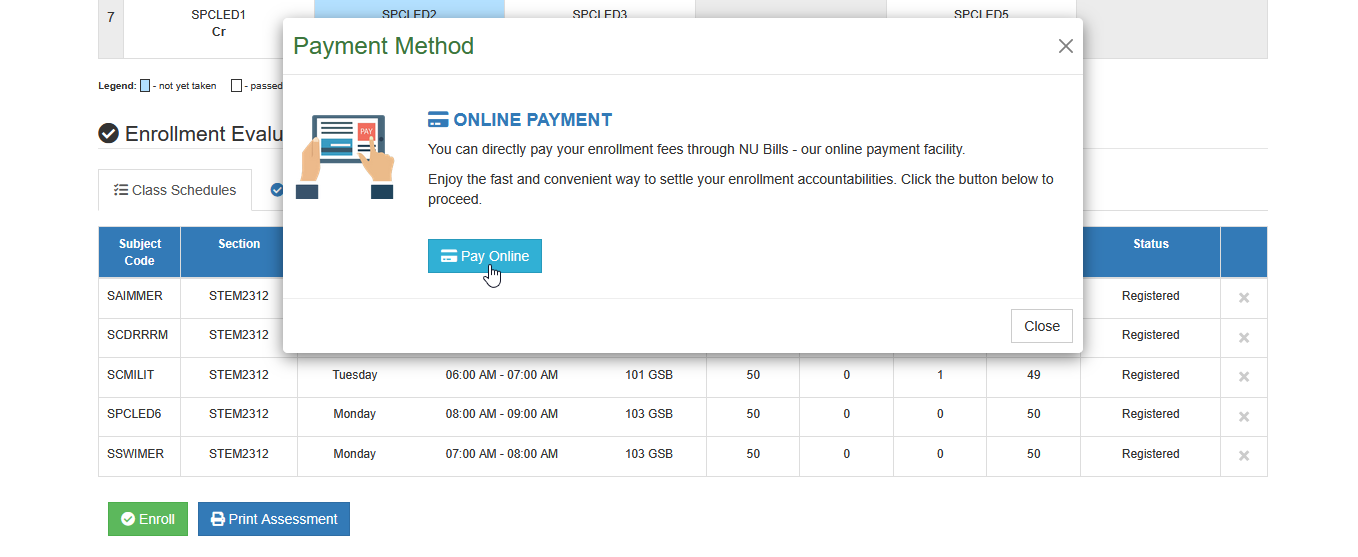This screenshot has width=1358, height=557.
Task: Click the Subject Code column header
Action: (x=140, y=252)
